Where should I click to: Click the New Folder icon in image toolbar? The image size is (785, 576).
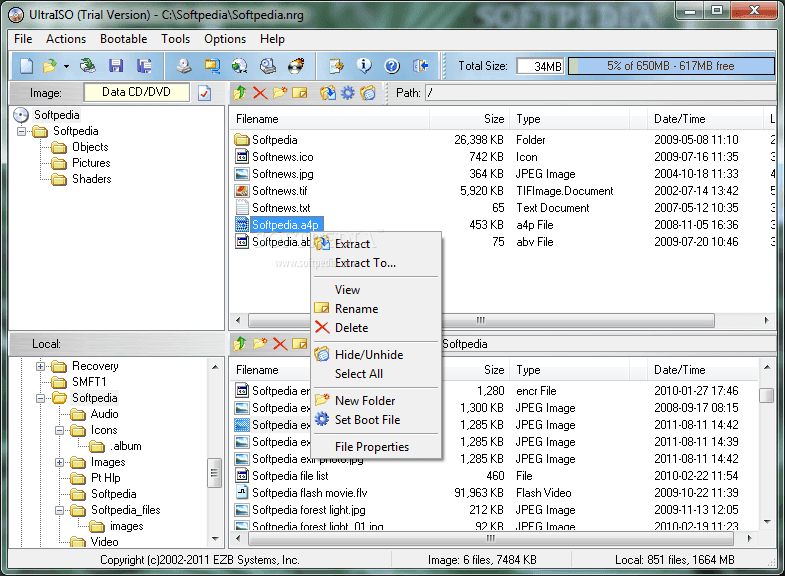click(x=280, y=93)
